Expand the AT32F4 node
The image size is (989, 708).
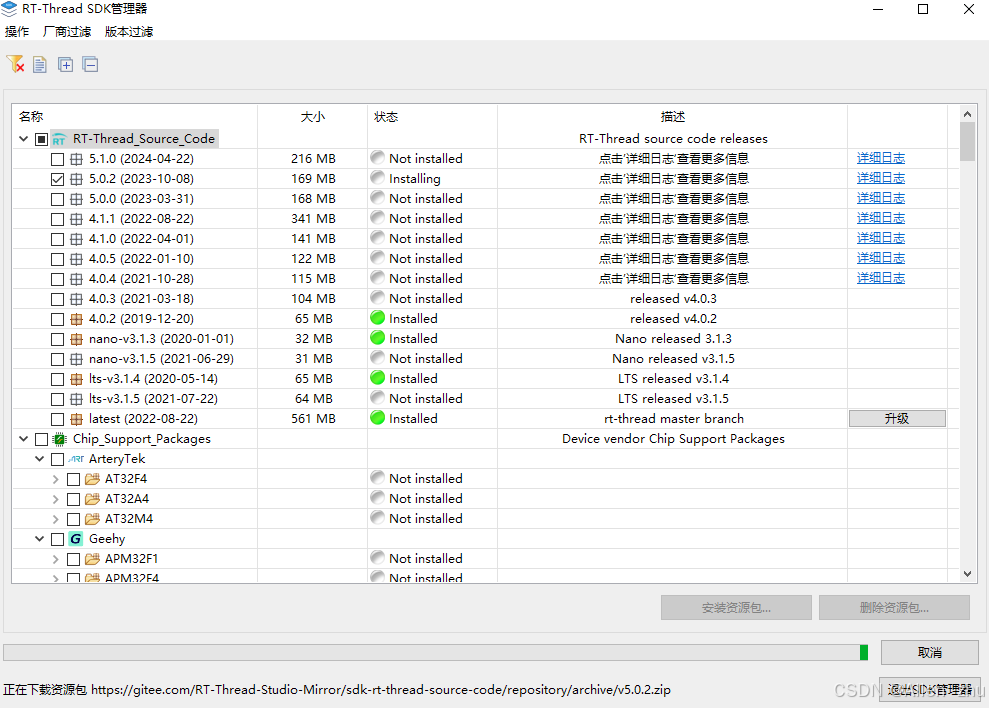click(x=56, y=479)
